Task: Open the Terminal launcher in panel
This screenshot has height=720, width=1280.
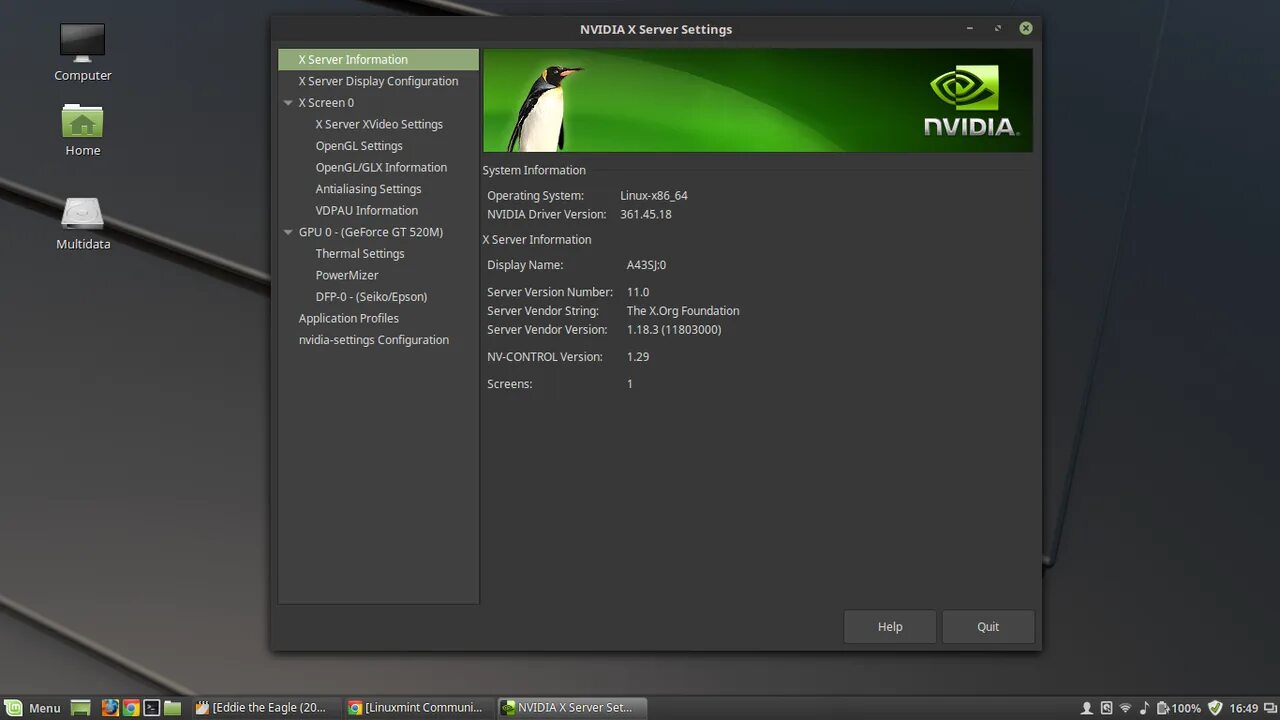Action: coord(152,708)
